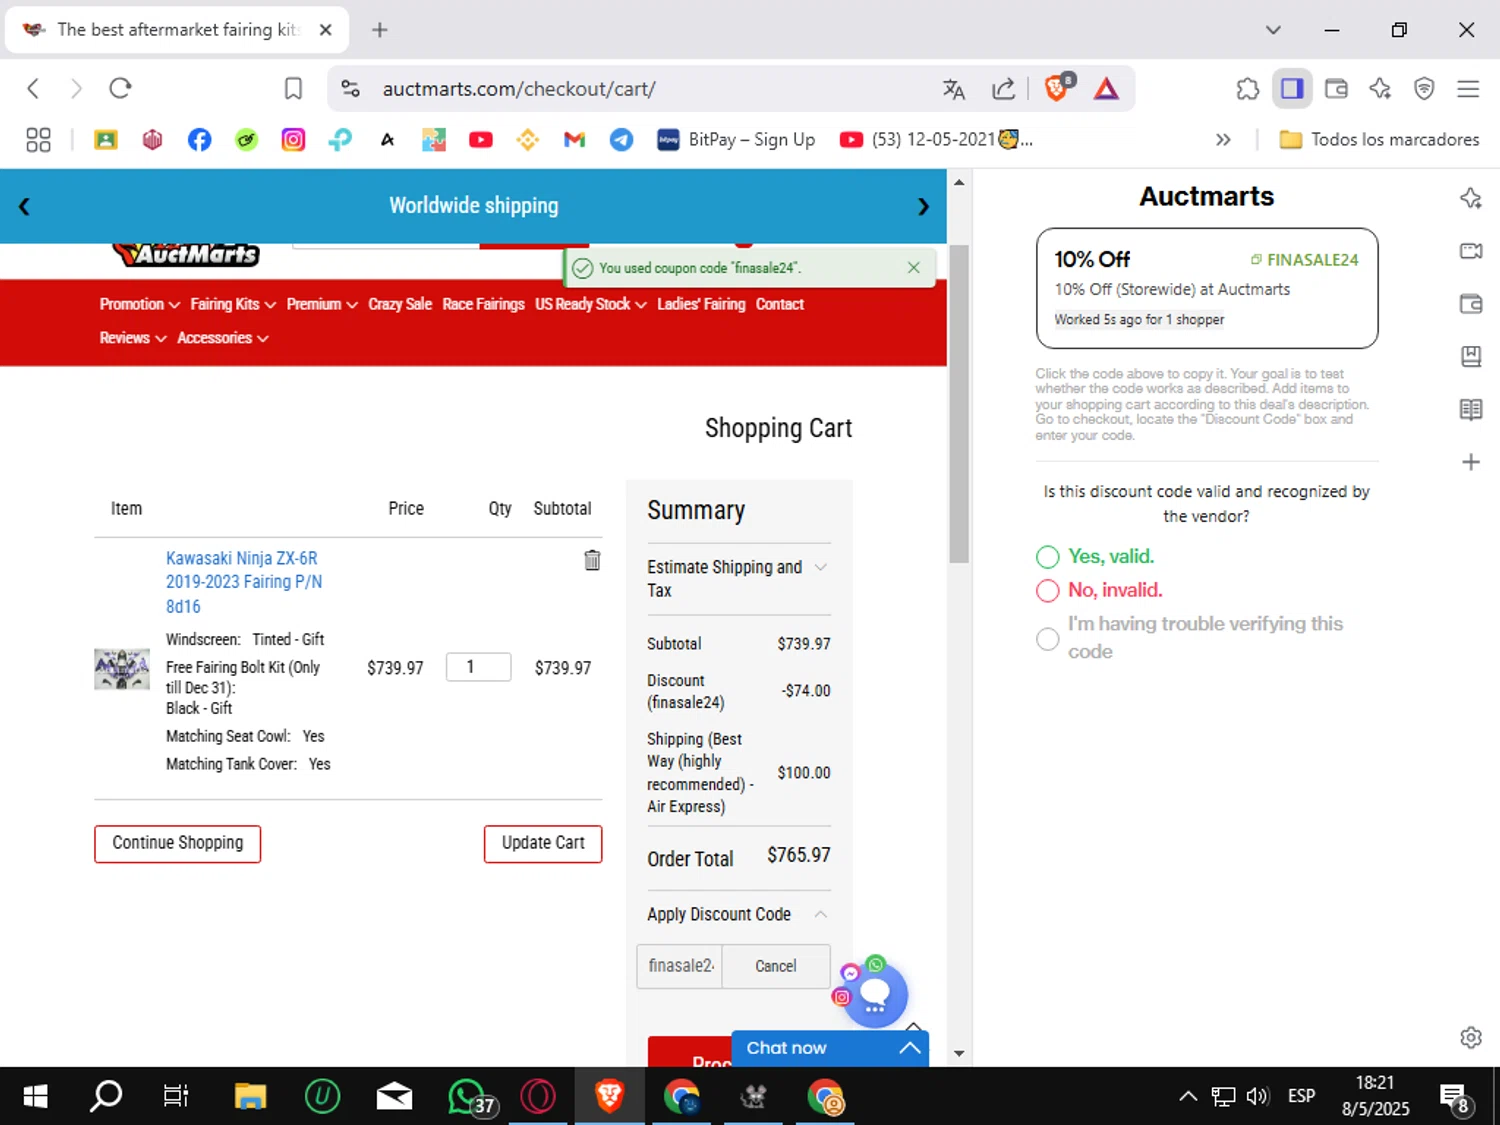Open the sidebar settings gear
The image size is (1500, 1125).
pos(1470,1037)
